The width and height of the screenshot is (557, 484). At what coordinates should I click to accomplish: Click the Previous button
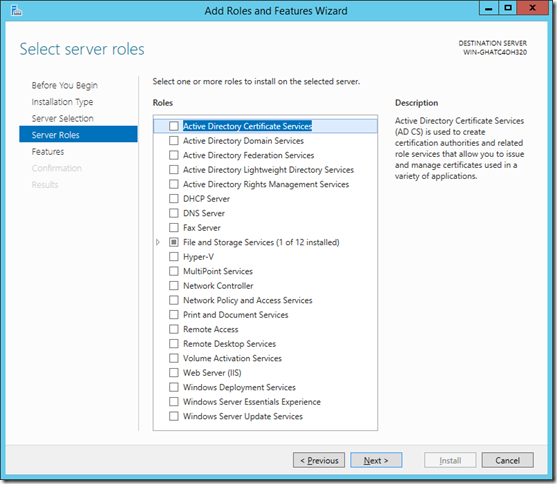[319, 460]
